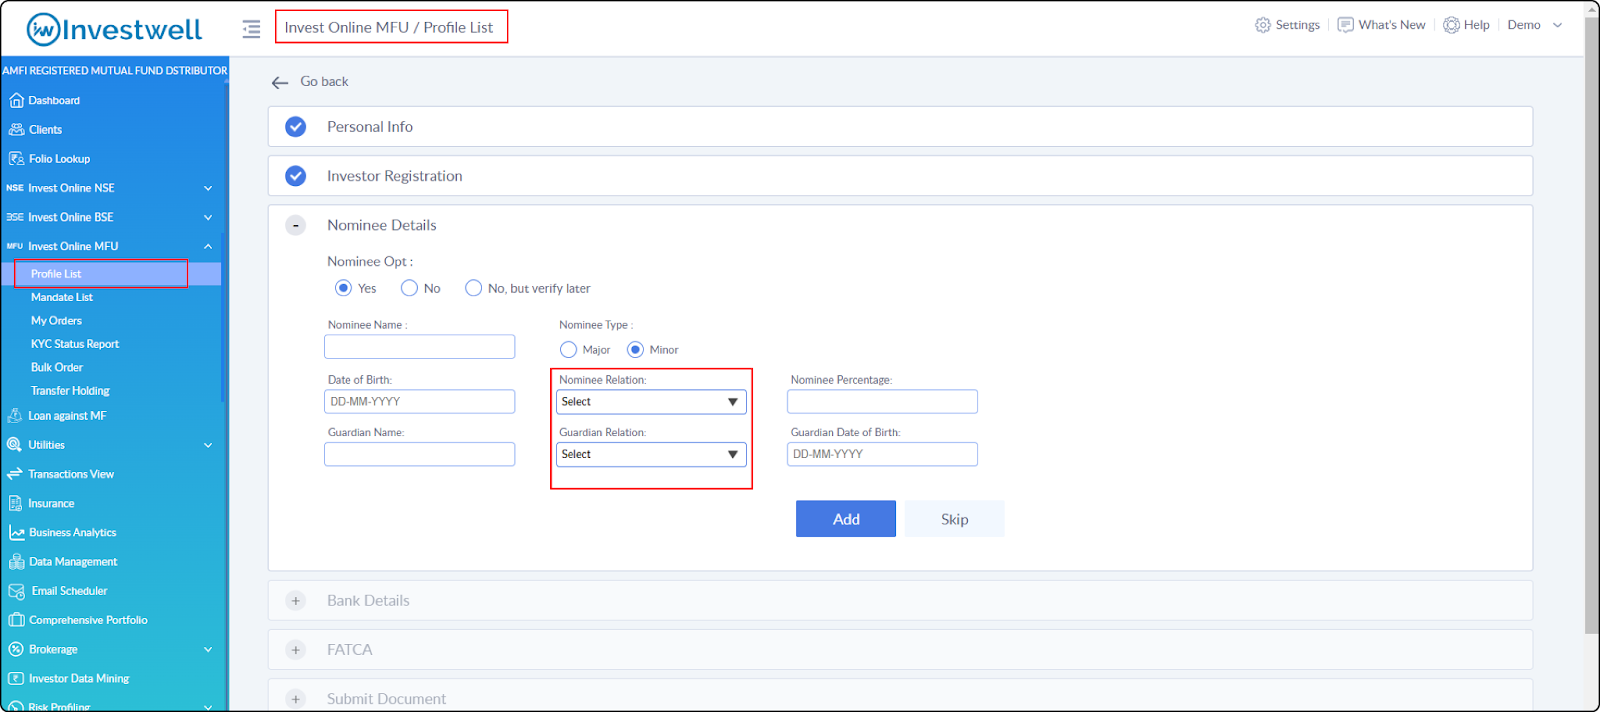Click the Comprehensive Portfolio icon
The height and width of the screenshot is (712, 1600).
pos(16,620)
